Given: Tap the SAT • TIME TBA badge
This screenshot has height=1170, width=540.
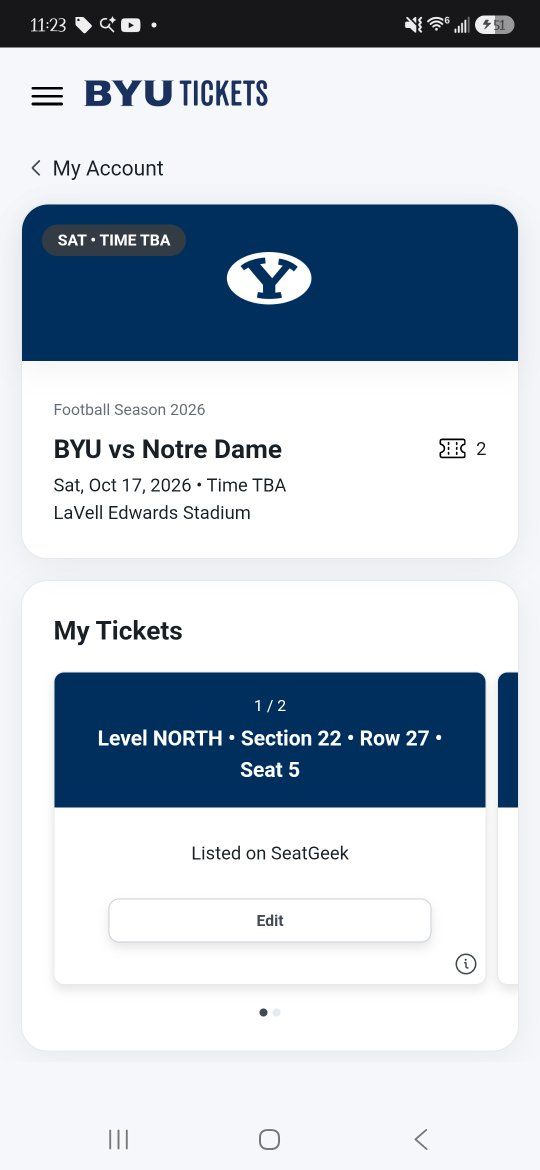Looking at the screenshot, I should coord(113,240).
